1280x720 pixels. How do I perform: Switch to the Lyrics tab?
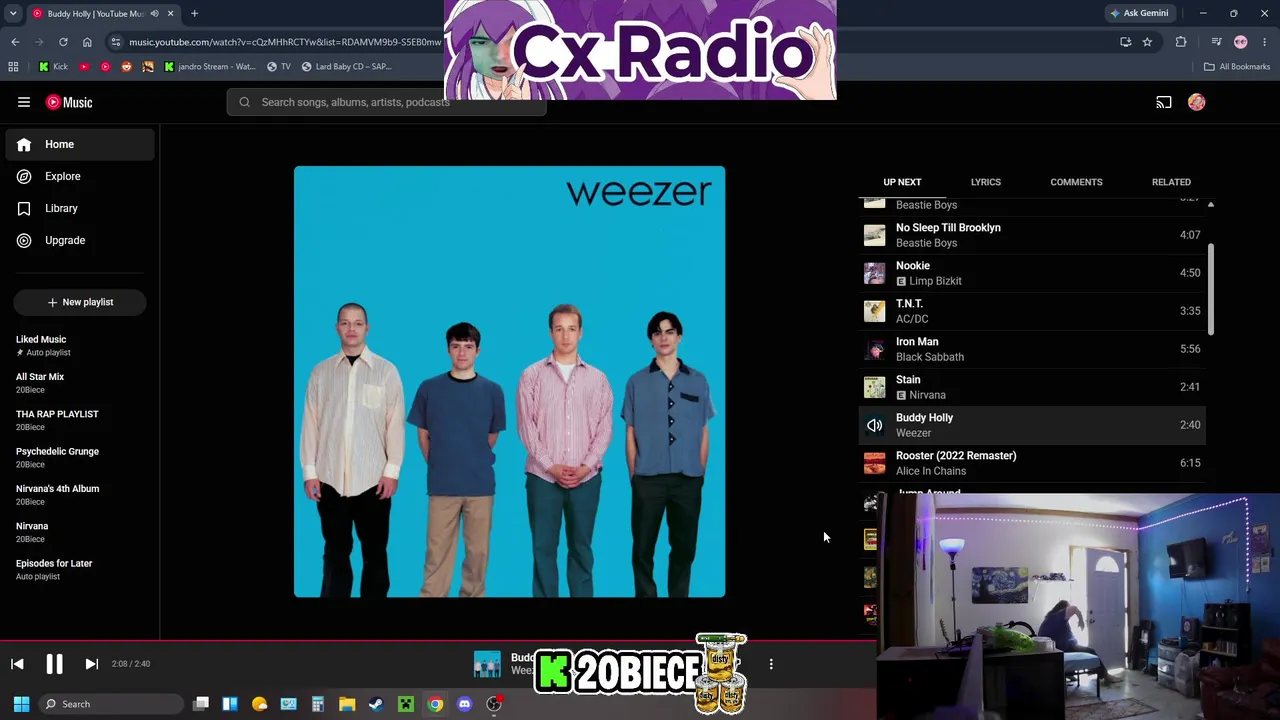point(986,182)
